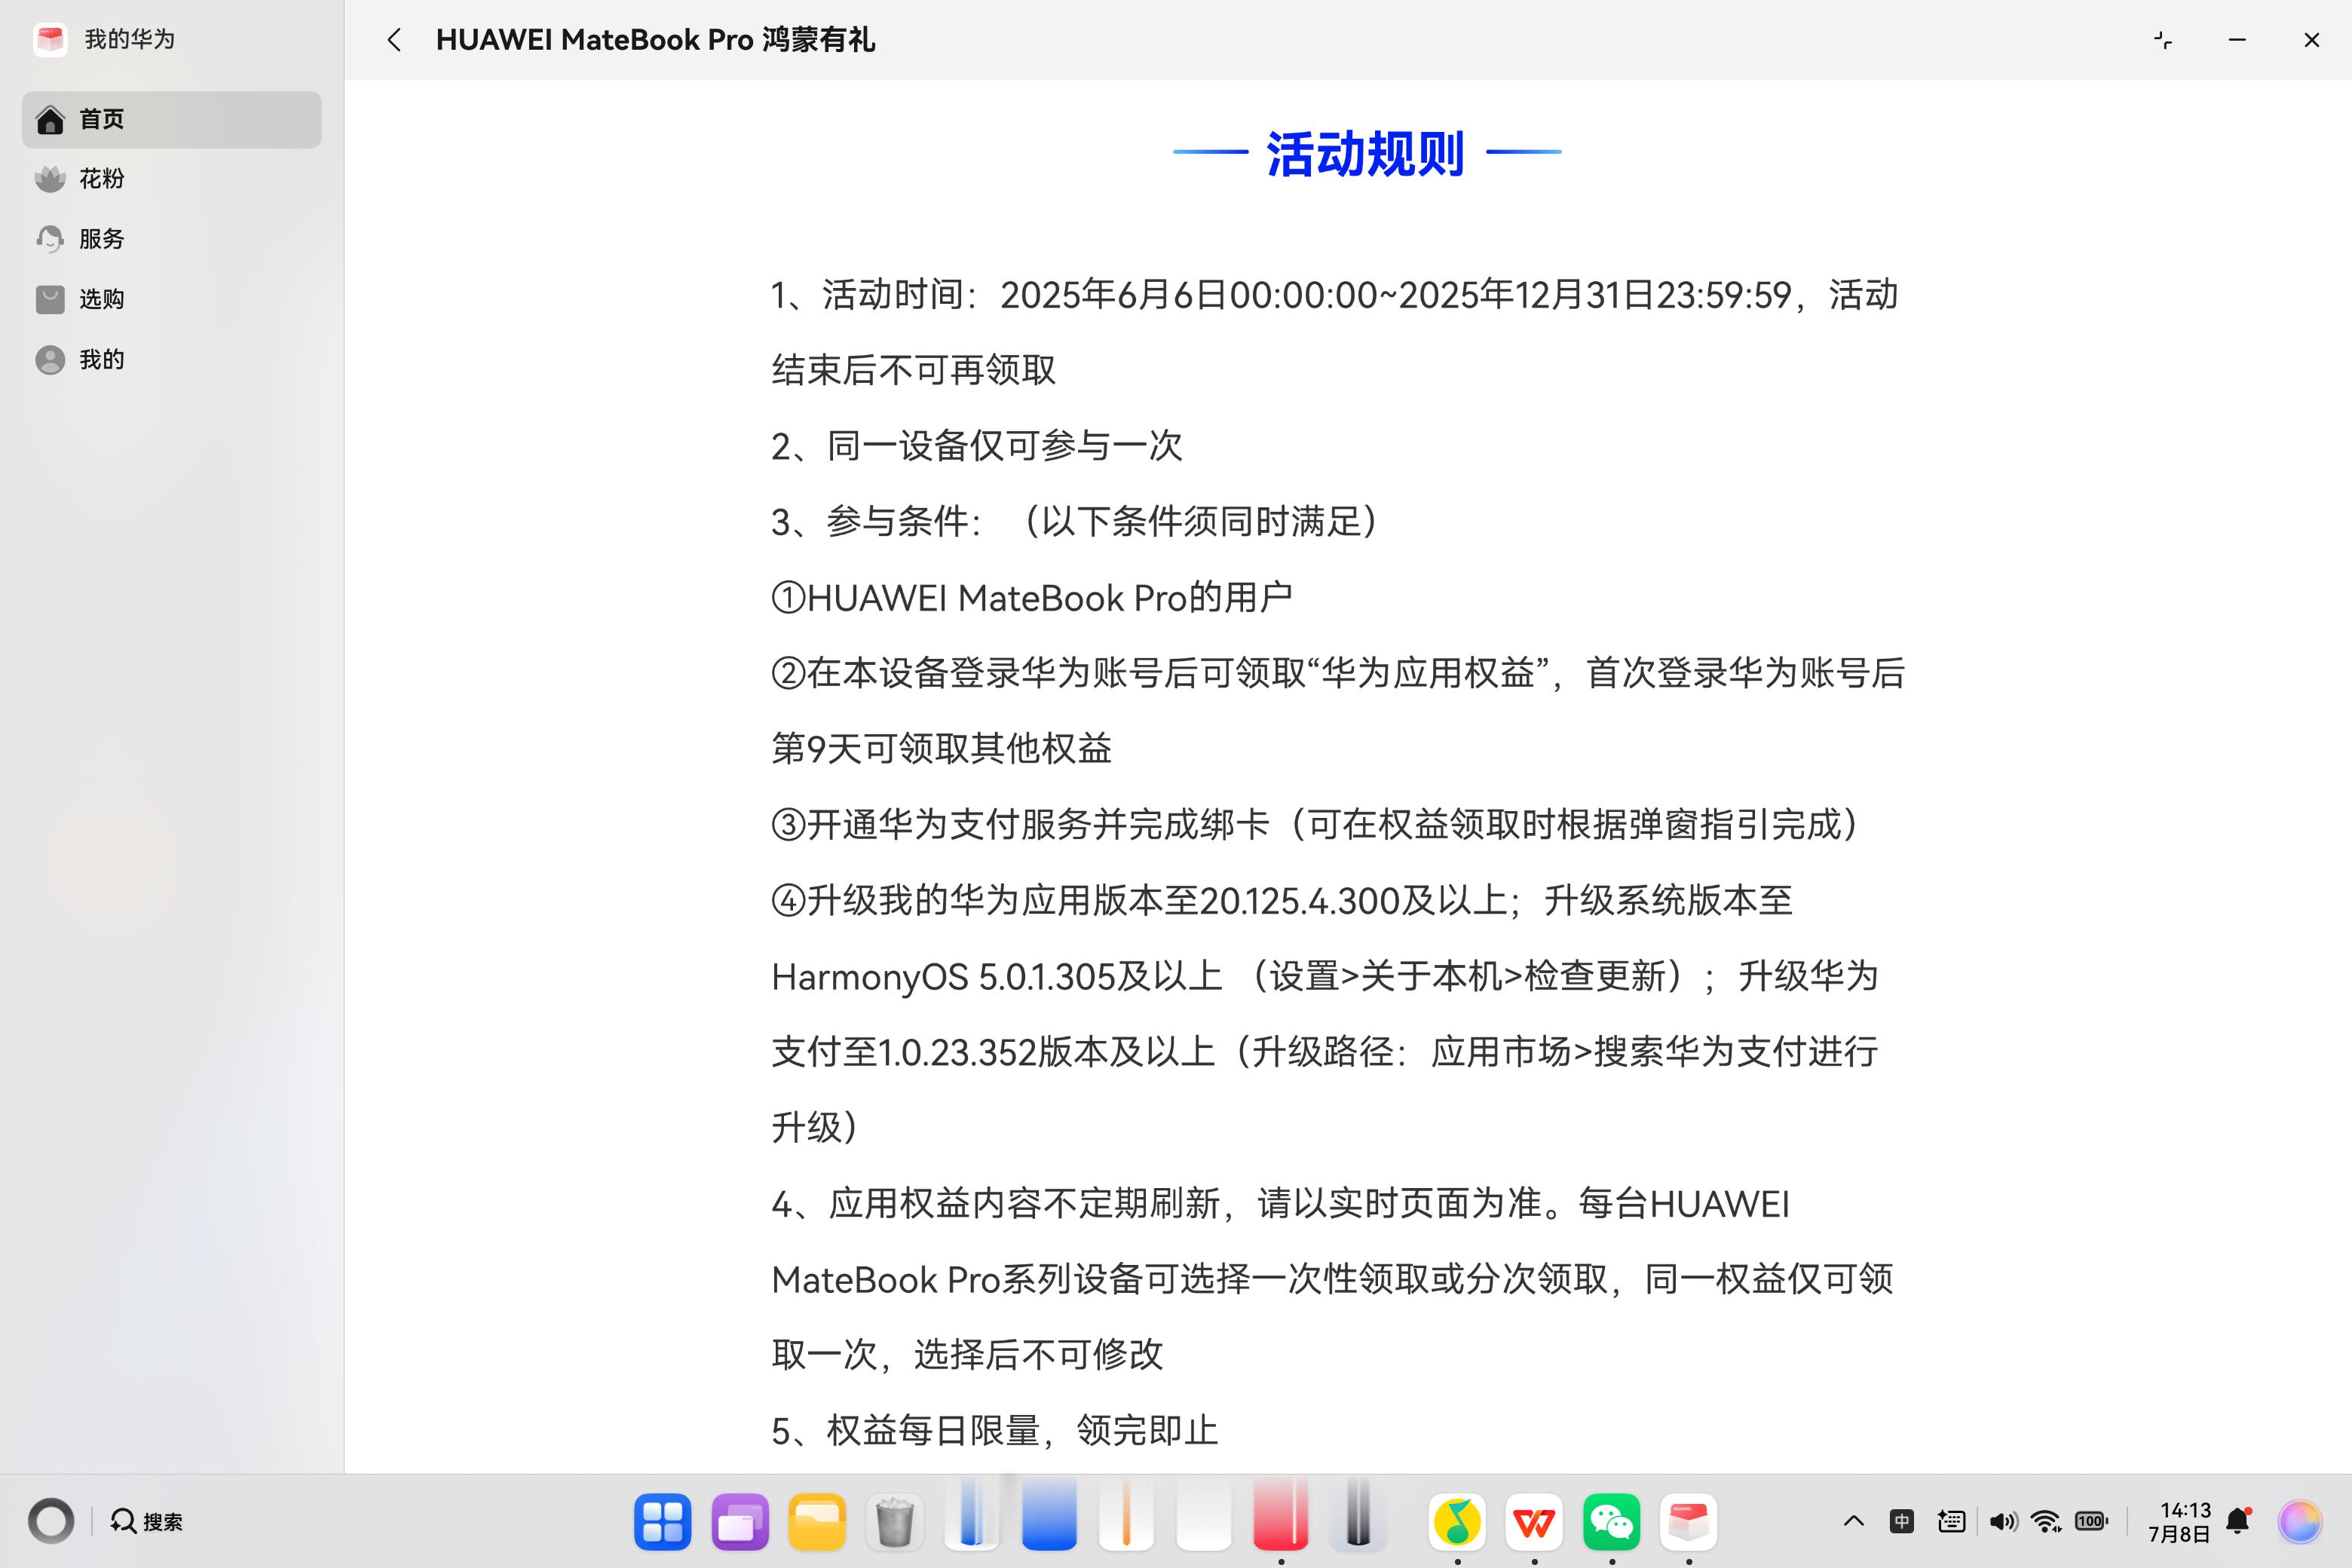The height and width of the screenshot is (1568, 2352).
Task: Close the 我的华为 window
Action: (2311, 40)
